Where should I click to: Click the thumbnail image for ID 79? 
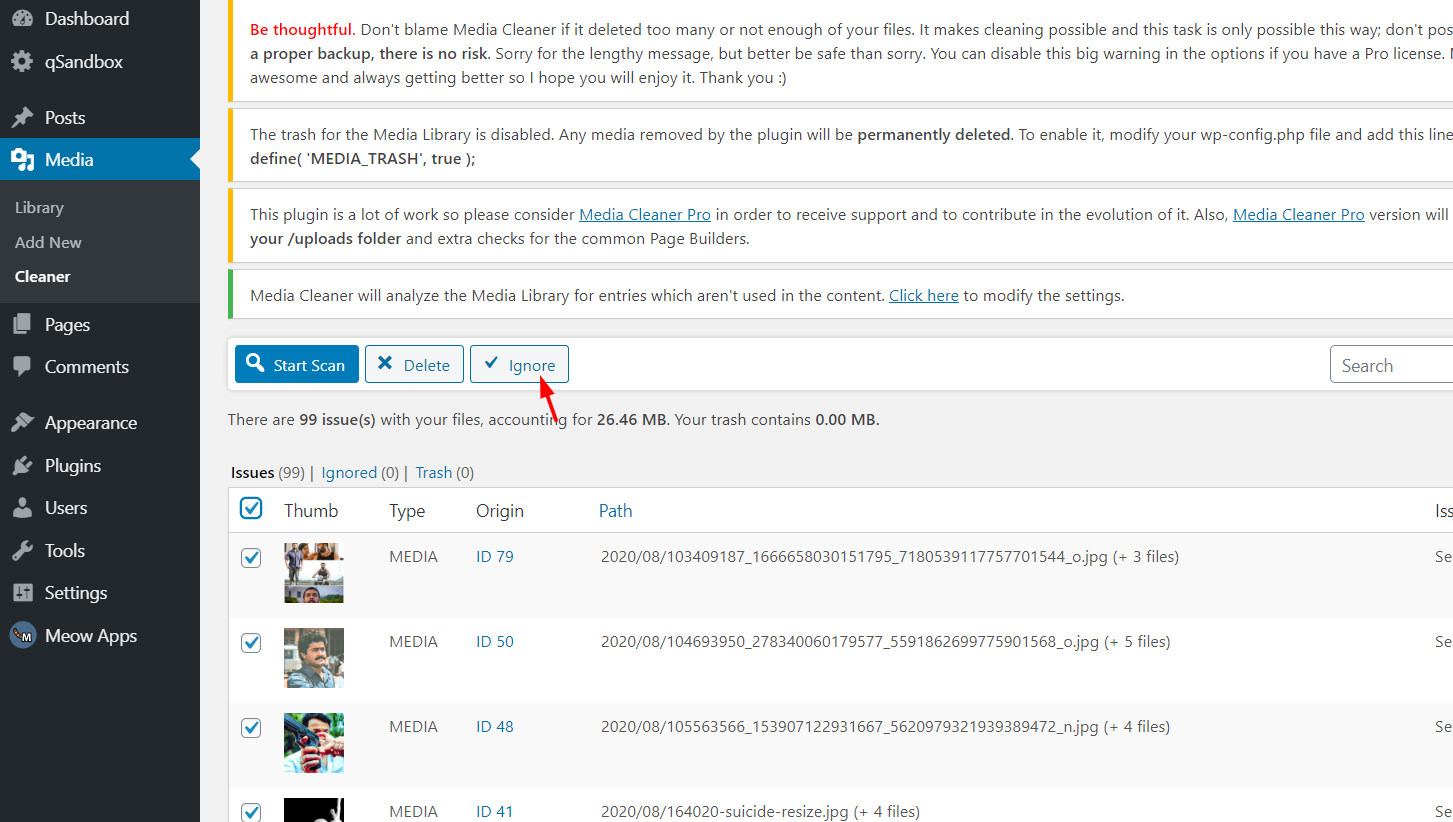click(314, 573)
